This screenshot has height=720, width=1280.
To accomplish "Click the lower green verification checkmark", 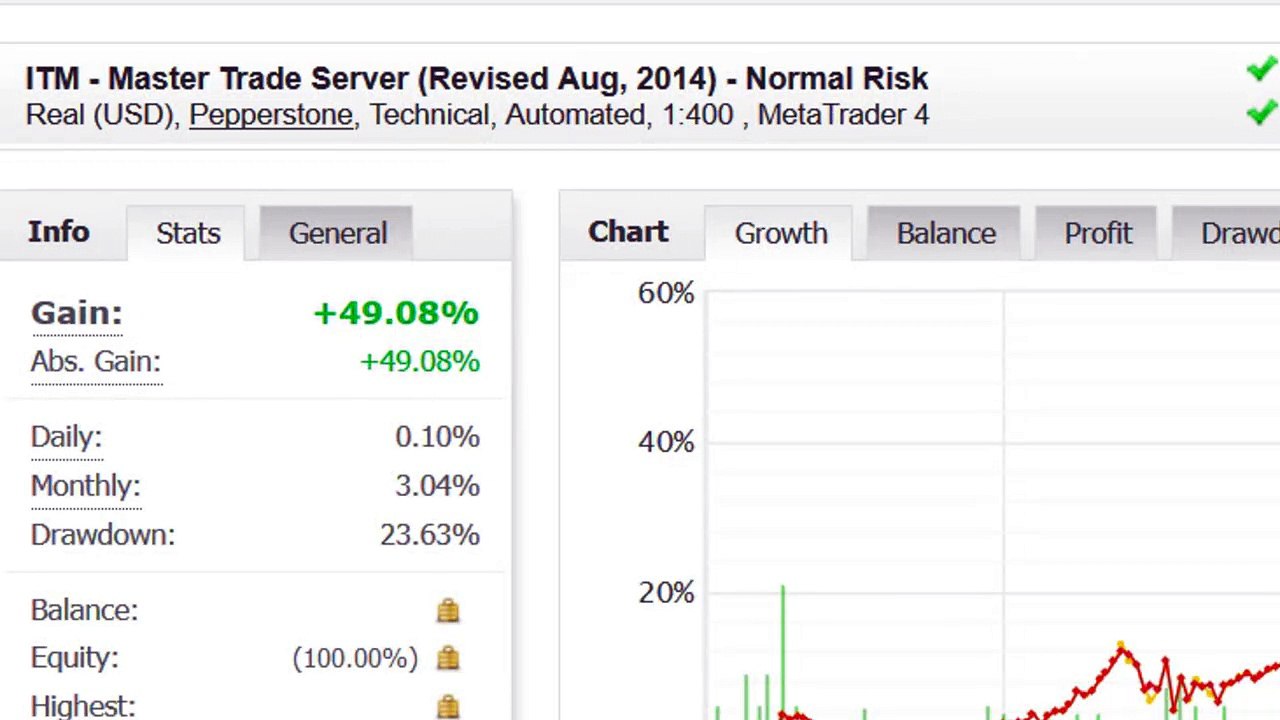I will [1262, 112].
